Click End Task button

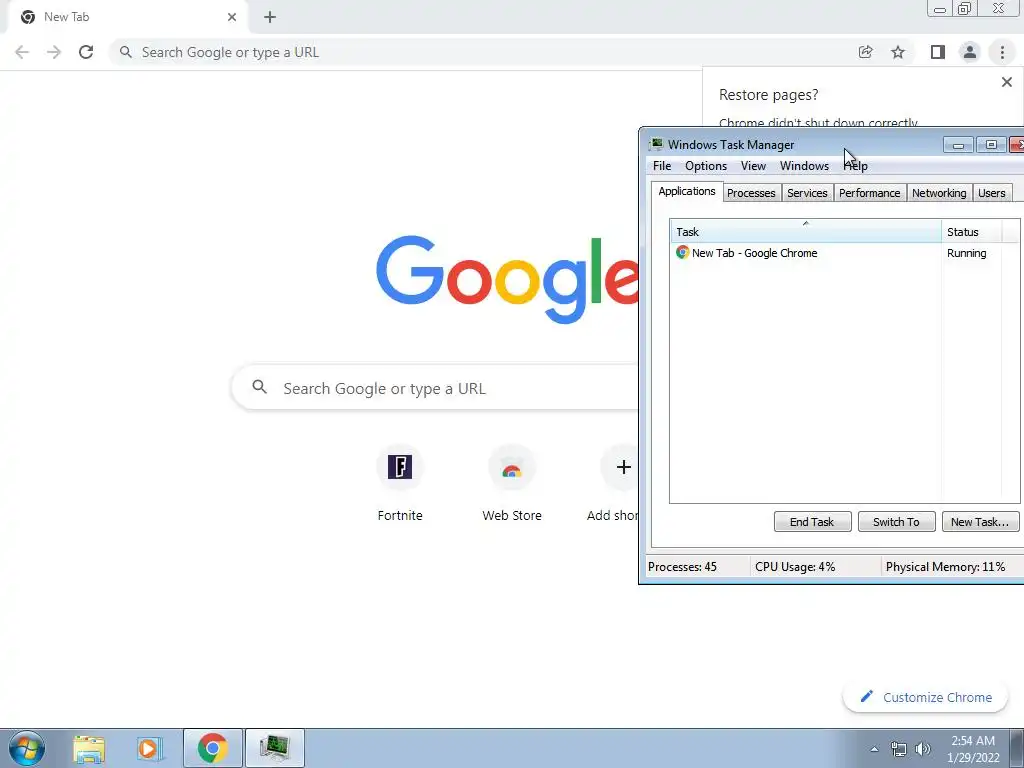812,522
